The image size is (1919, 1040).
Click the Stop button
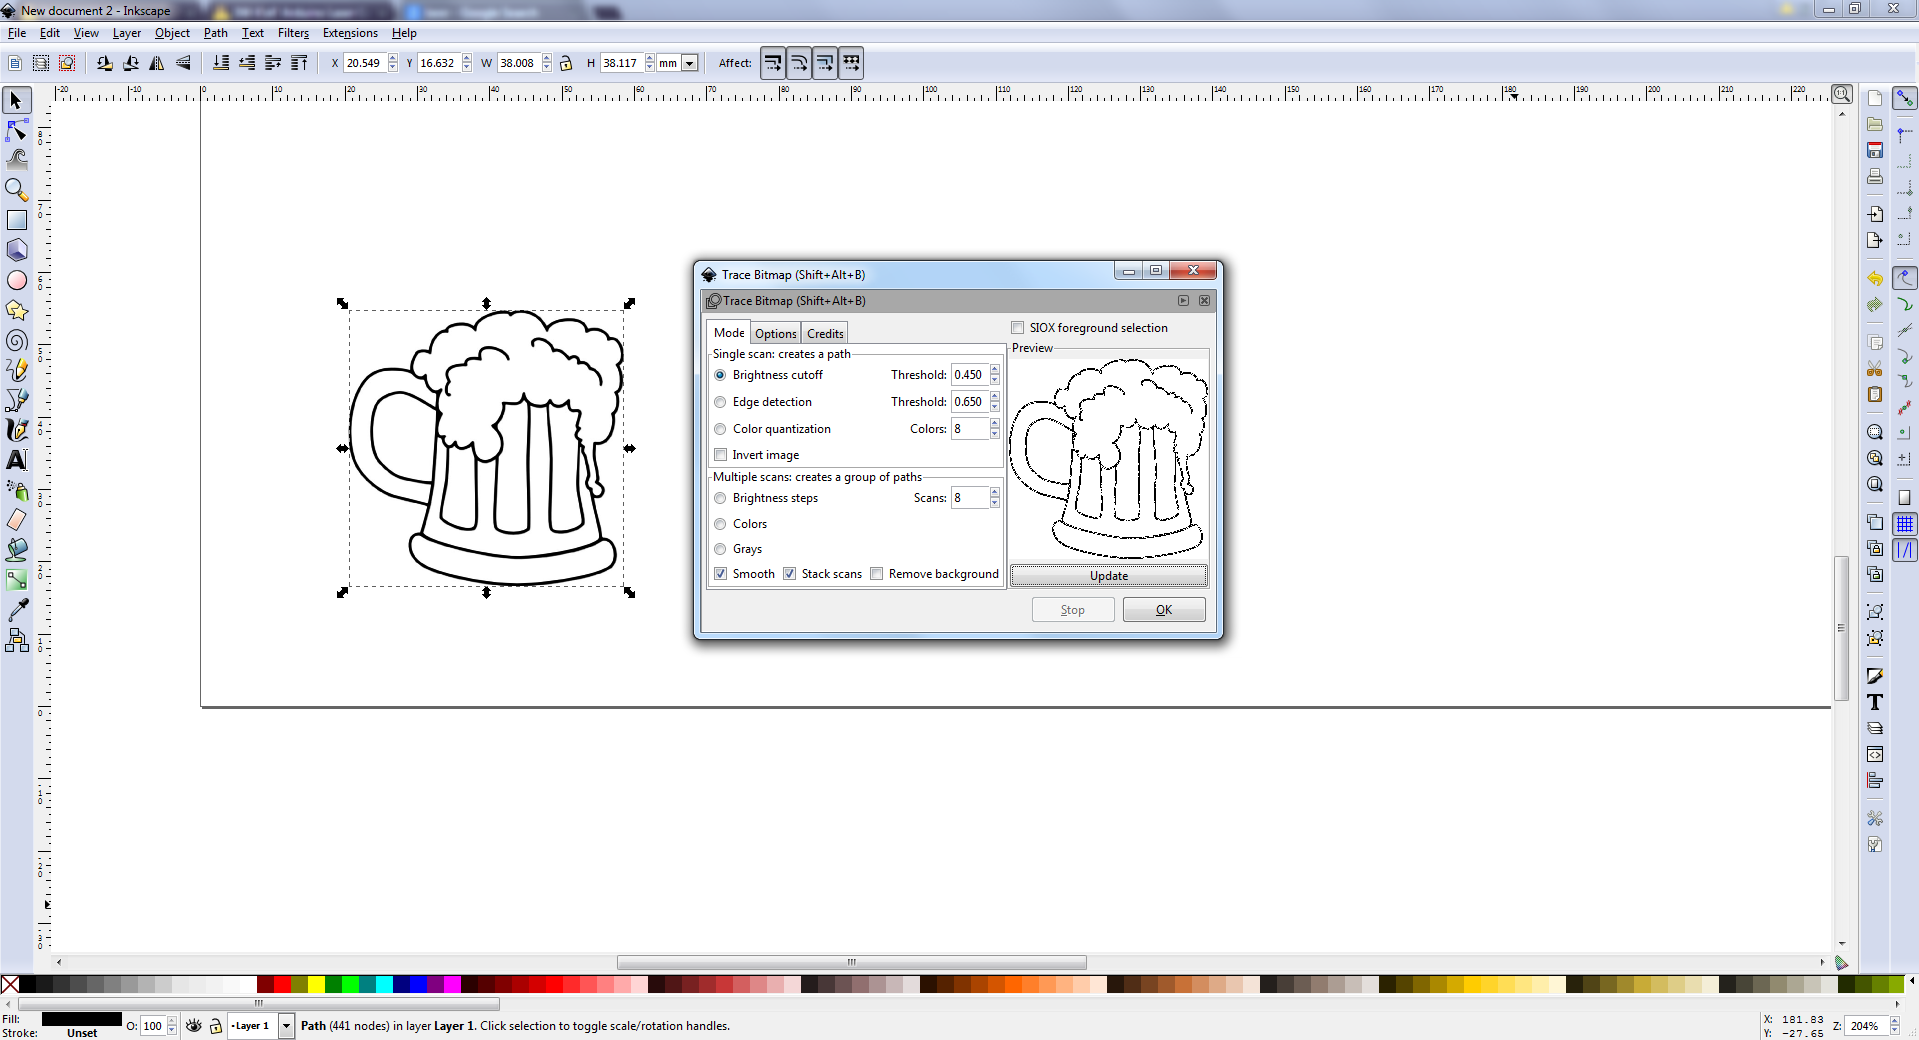[1073, 610]
